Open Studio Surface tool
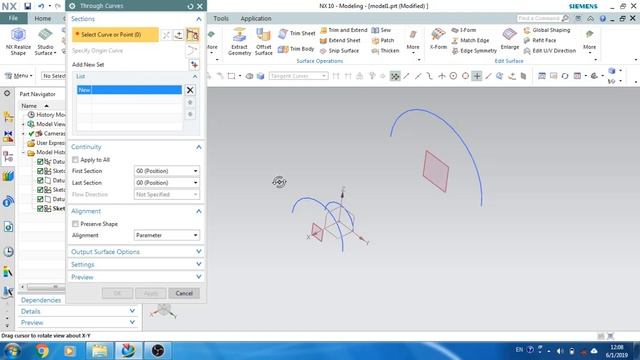Image resolution: width=640 pixels, height=360 pixels. (45, 41)
